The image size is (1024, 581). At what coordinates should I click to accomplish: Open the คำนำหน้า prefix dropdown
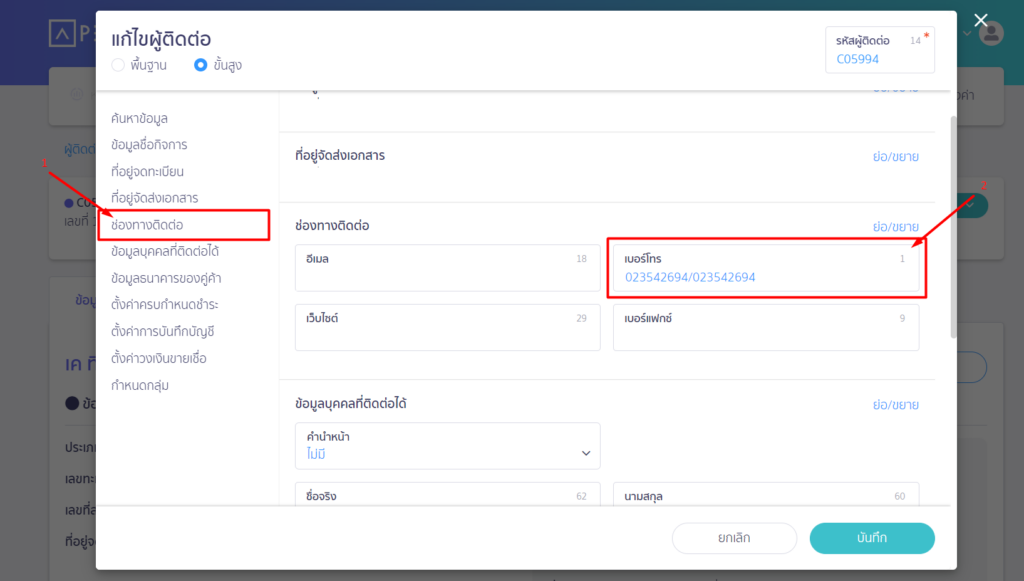pyautogui.click(x=448, y=446)
